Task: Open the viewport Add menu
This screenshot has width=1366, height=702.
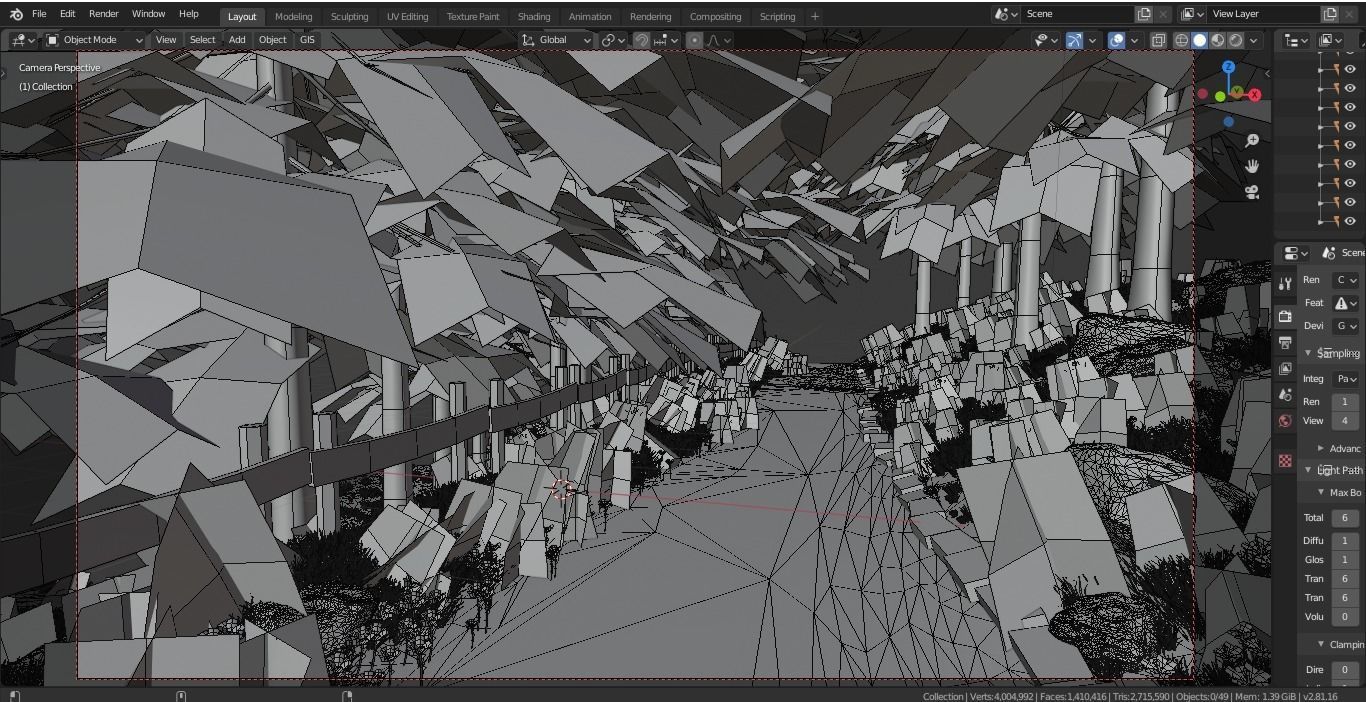Action: click(237, 40)
